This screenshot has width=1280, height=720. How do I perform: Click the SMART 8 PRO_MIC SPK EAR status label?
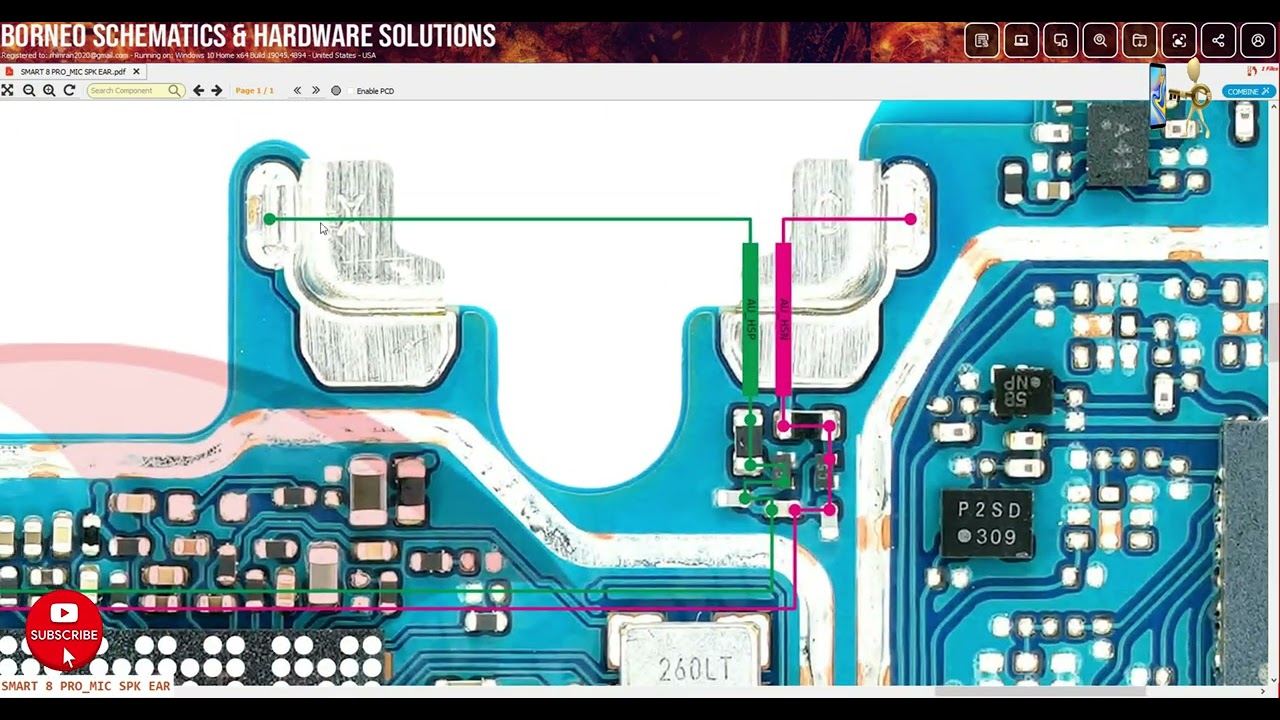pos(86,686)
